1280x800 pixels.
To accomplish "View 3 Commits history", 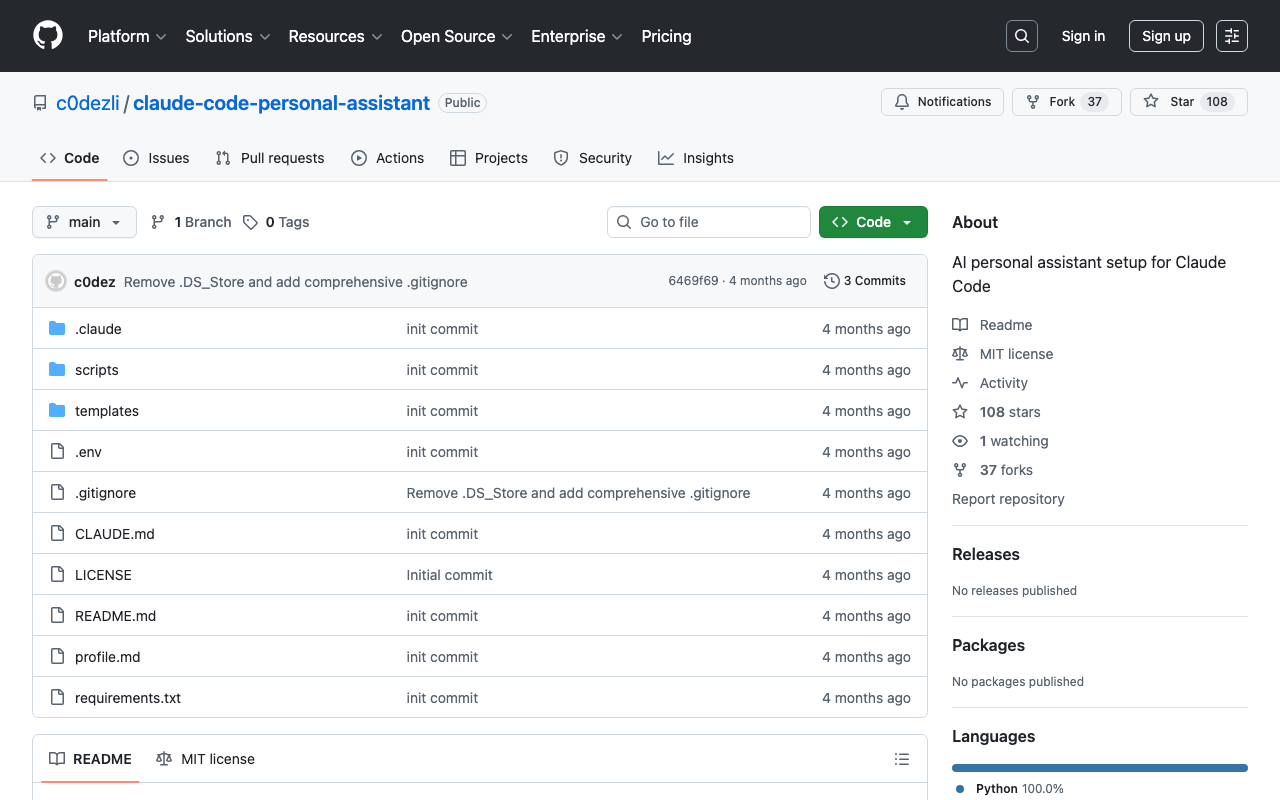I will pos(865,281).
